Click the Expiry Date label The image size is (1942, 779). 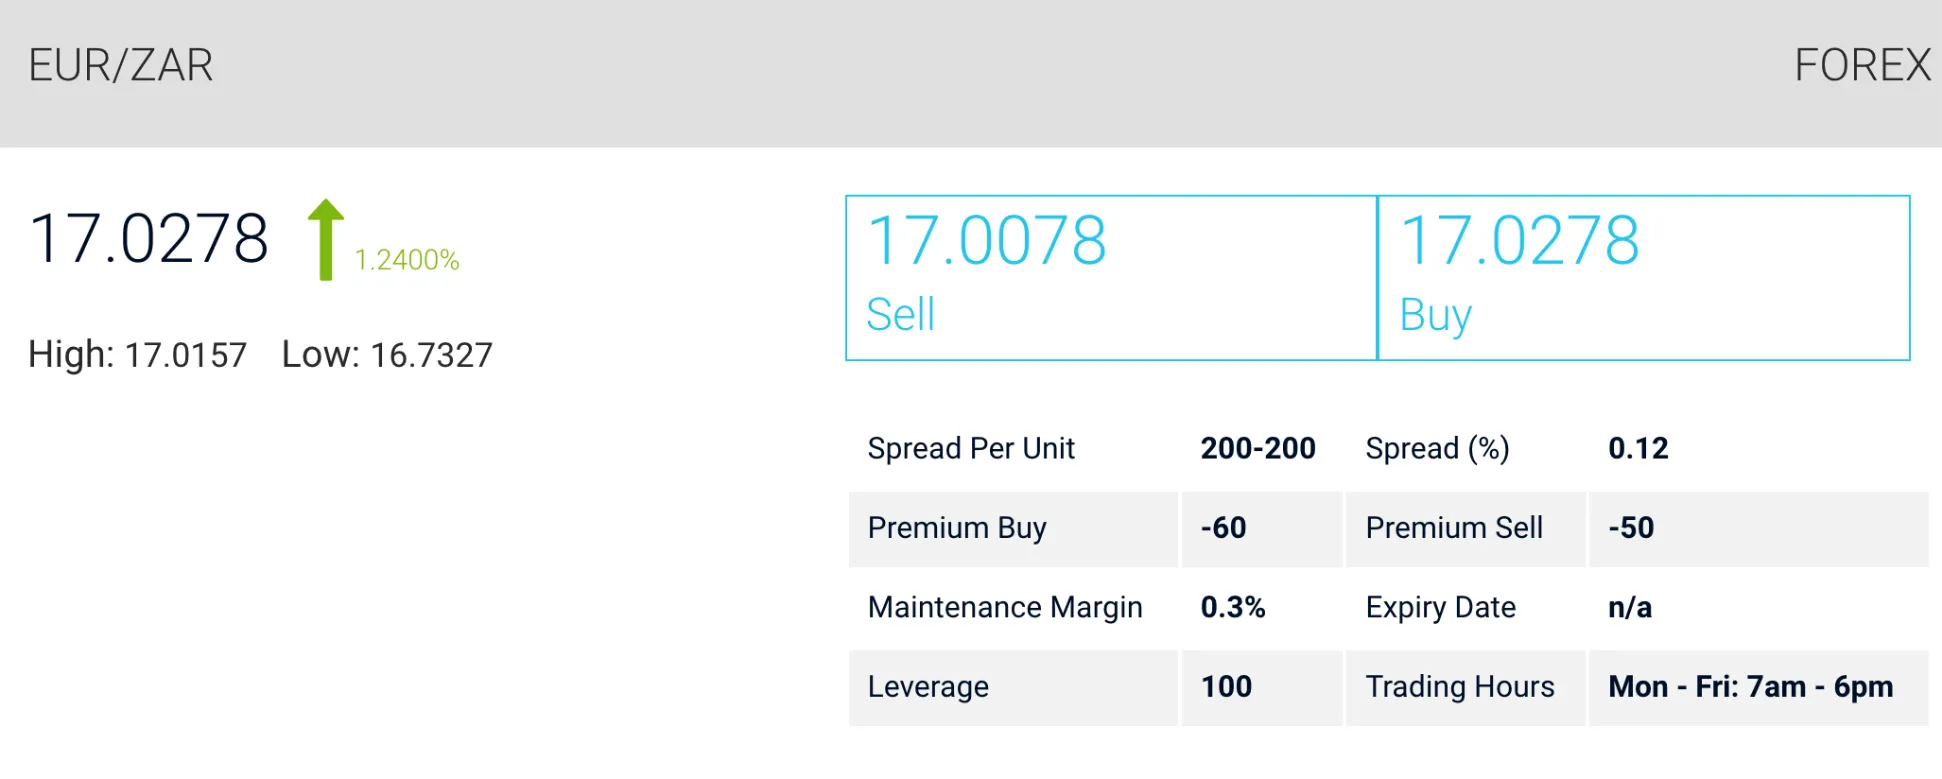[1440, 607]
